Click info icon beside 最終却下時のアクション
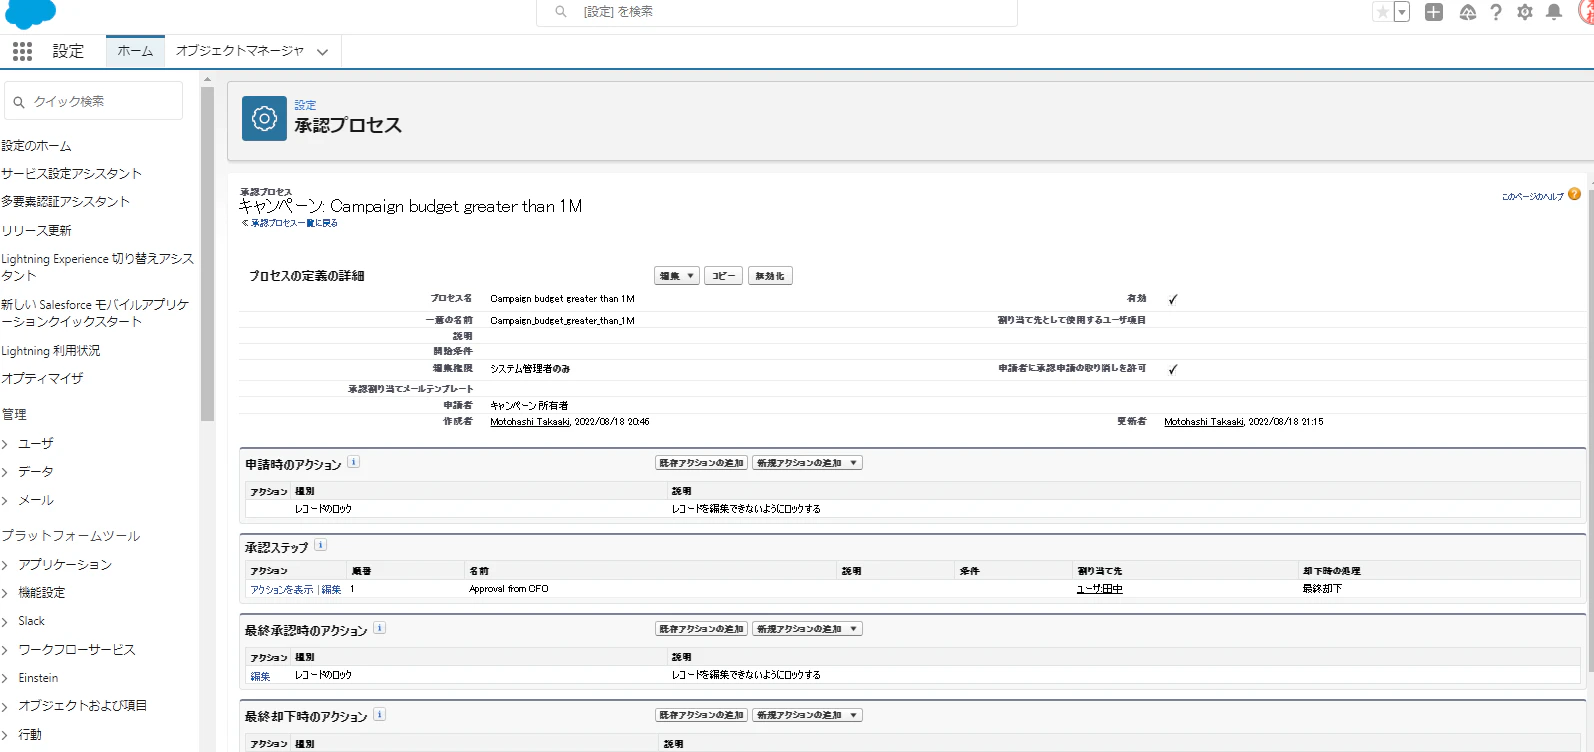The height and width of the screenshot is (752, 1594). point(379,714)
